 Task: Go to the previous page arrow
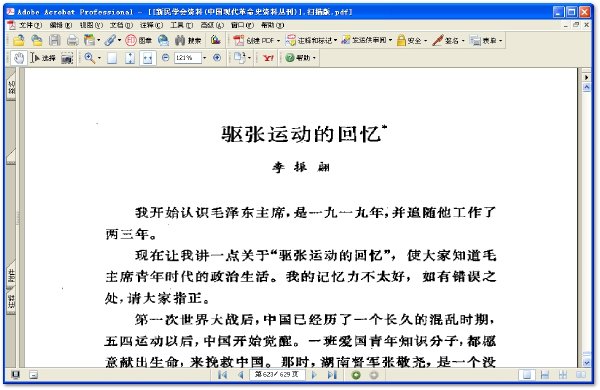click(x=241, y=375)
